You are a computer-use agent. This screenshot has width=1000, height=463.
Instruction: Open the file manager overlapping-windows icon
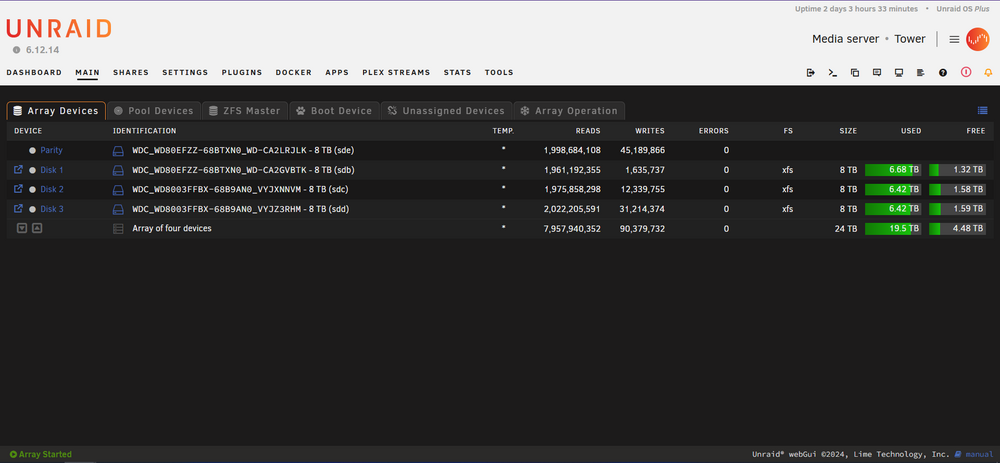click(x=855, y=73)
